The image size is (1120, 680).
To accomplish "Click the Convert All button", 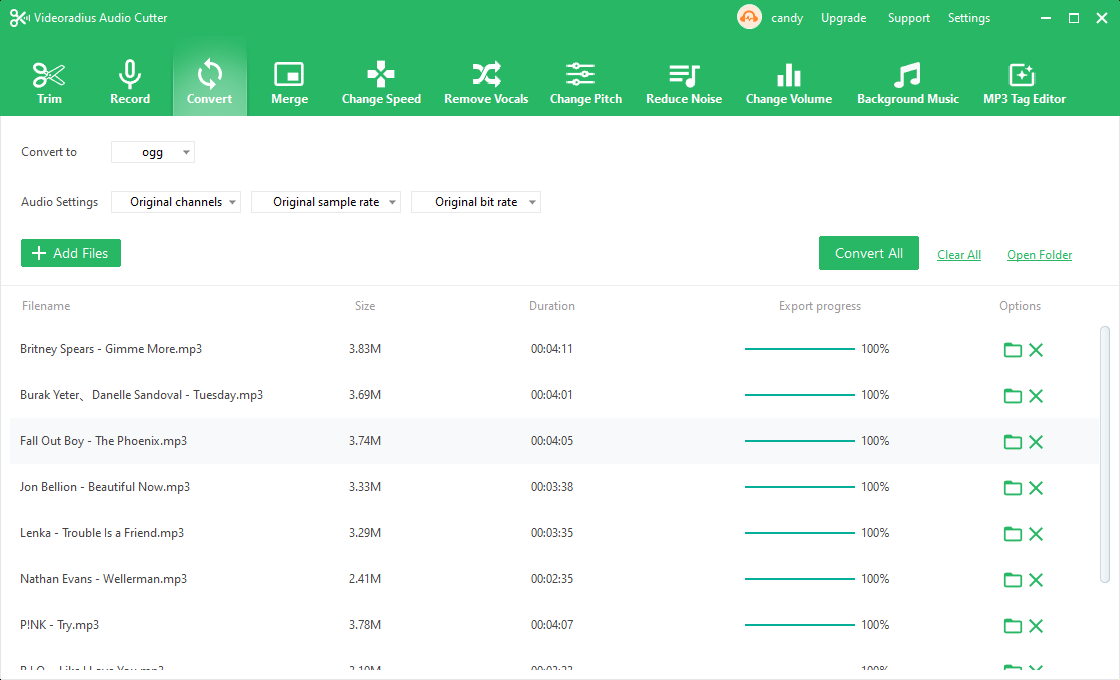I will 869,253.
